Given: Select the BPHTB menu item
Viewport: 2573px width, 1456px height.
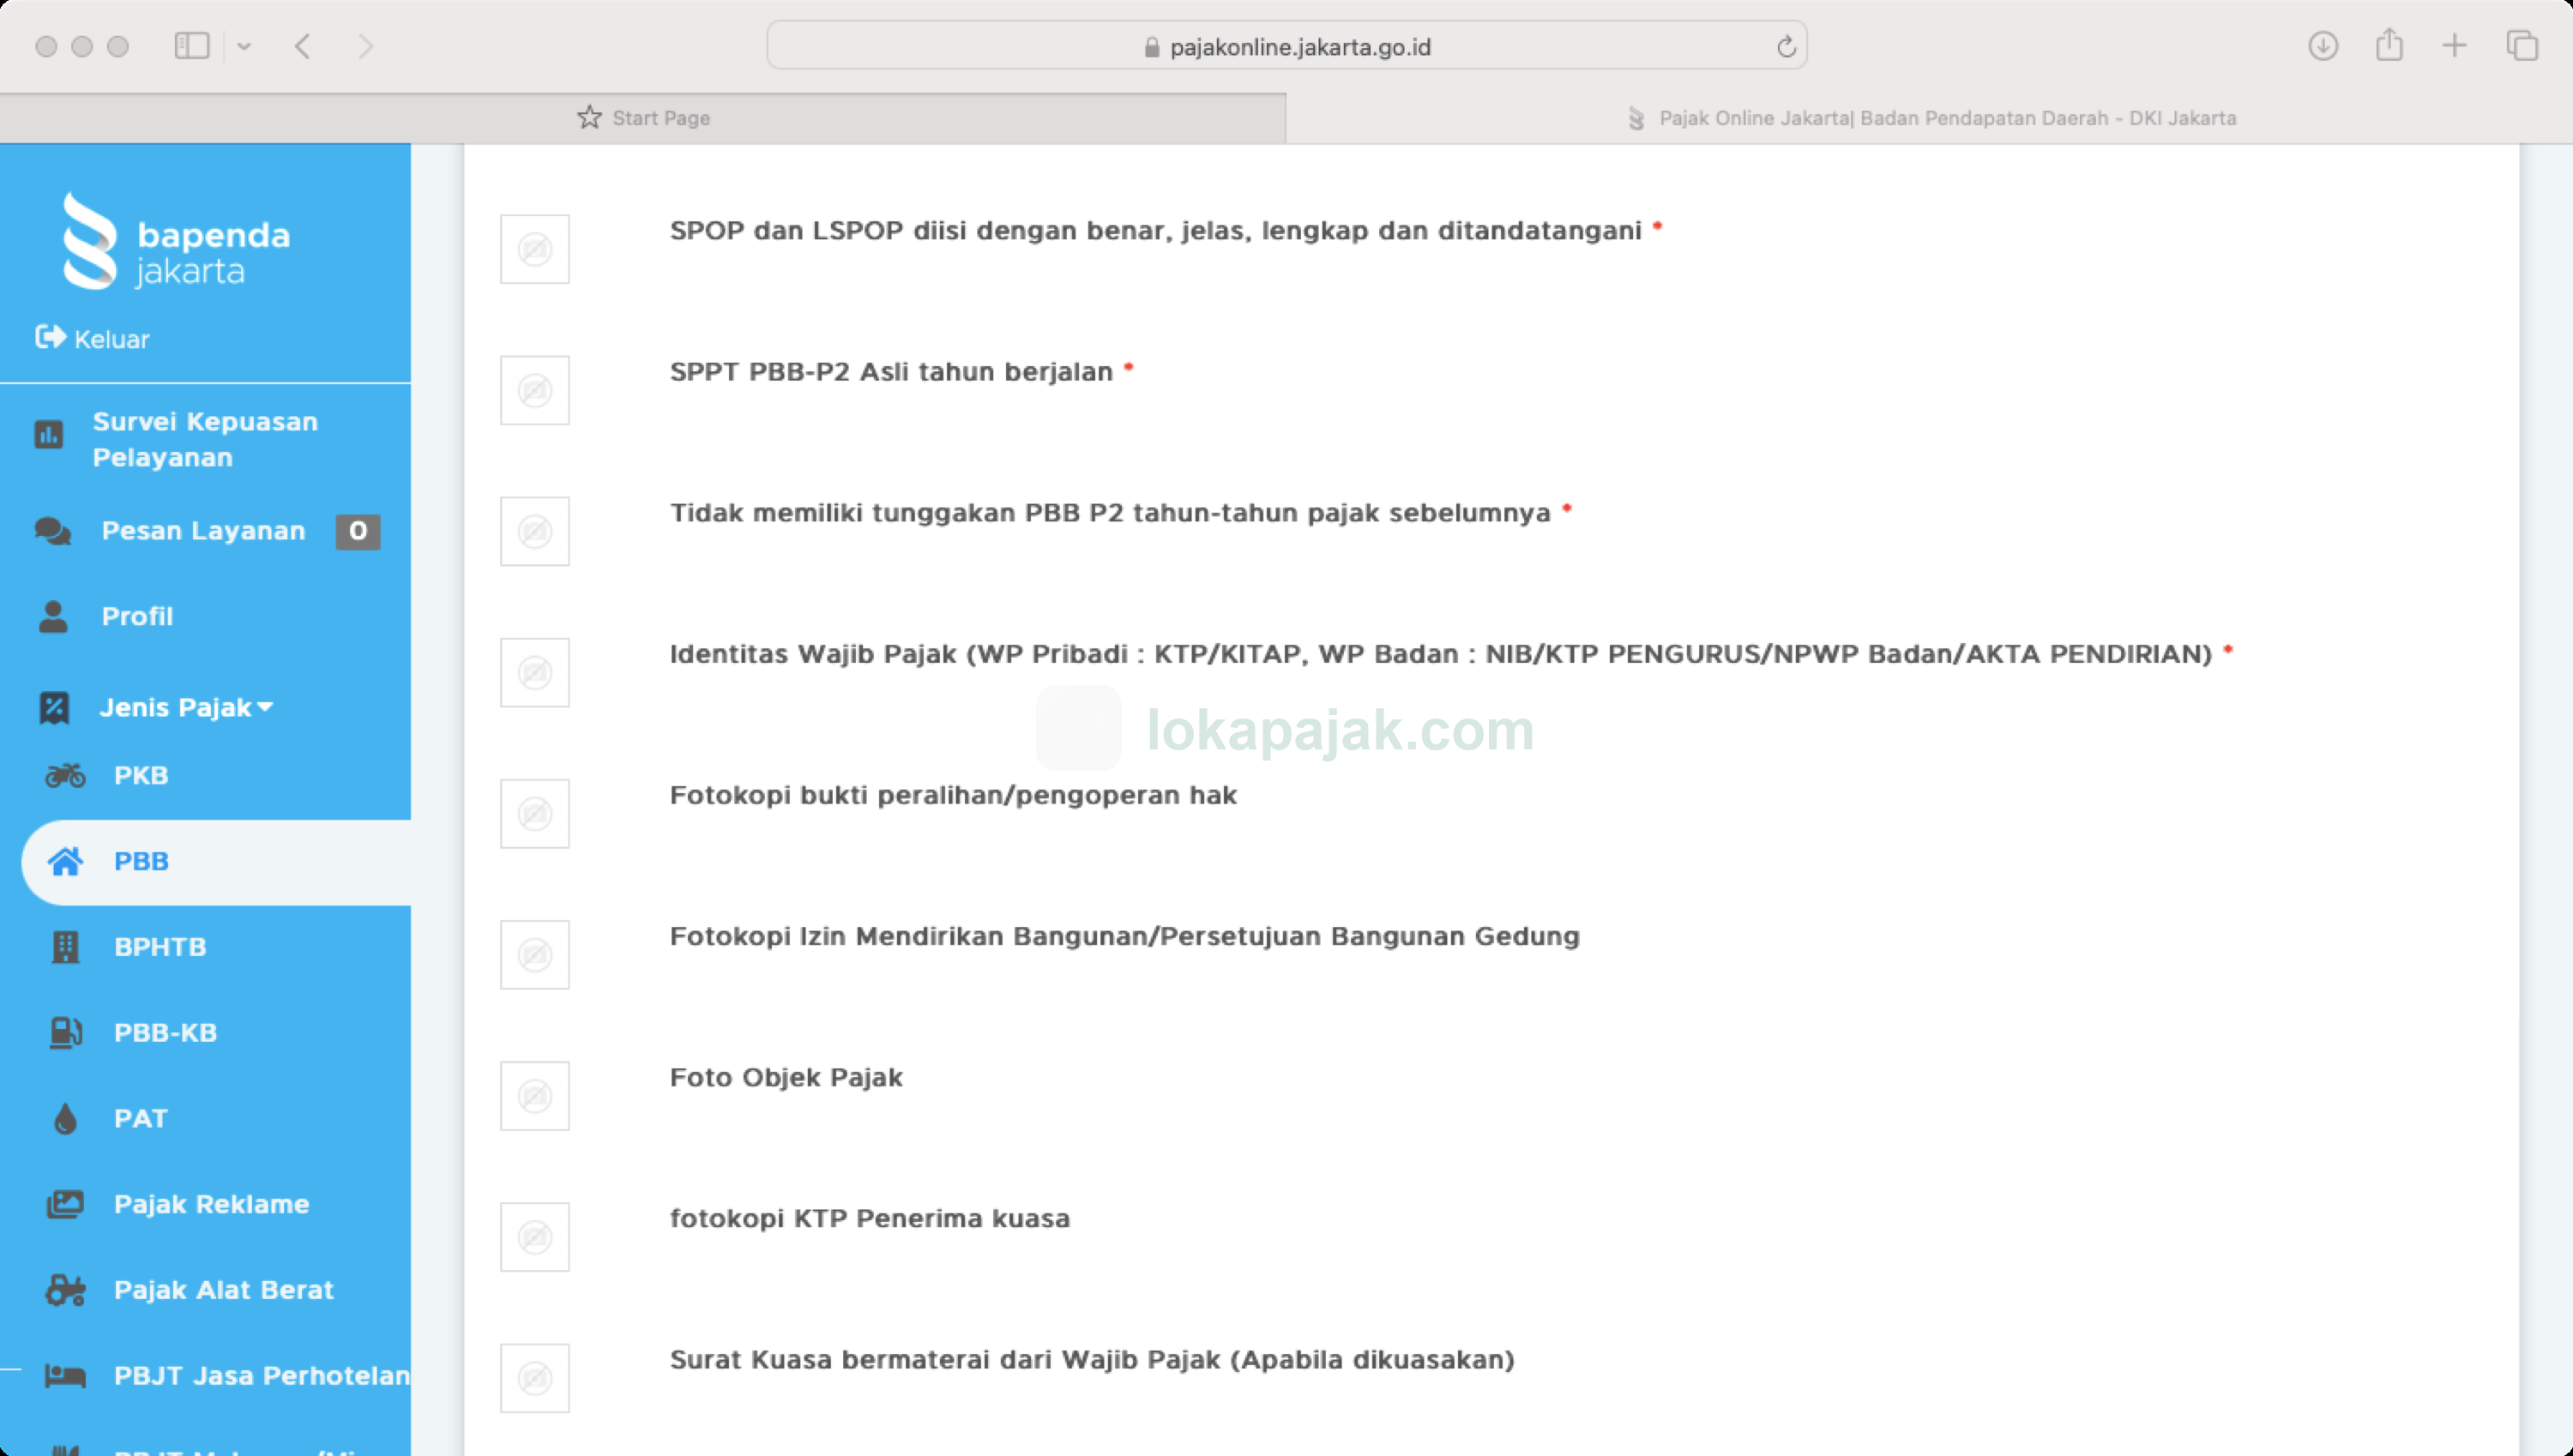Looking at the screenshot, I should click(160, 947).
